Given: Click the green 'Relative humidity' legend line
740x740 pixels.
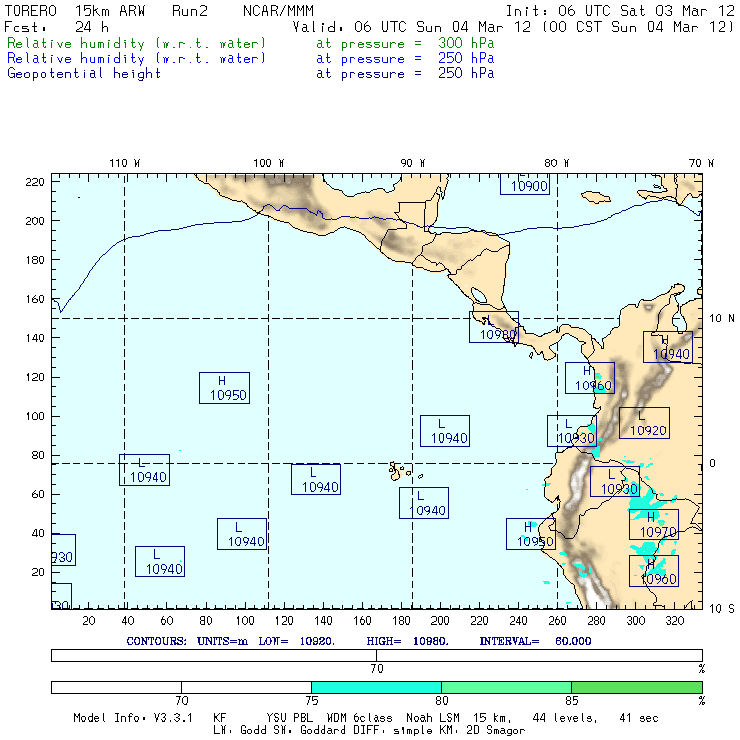Looking at the screenshot, I should click(x=251, y=43).
